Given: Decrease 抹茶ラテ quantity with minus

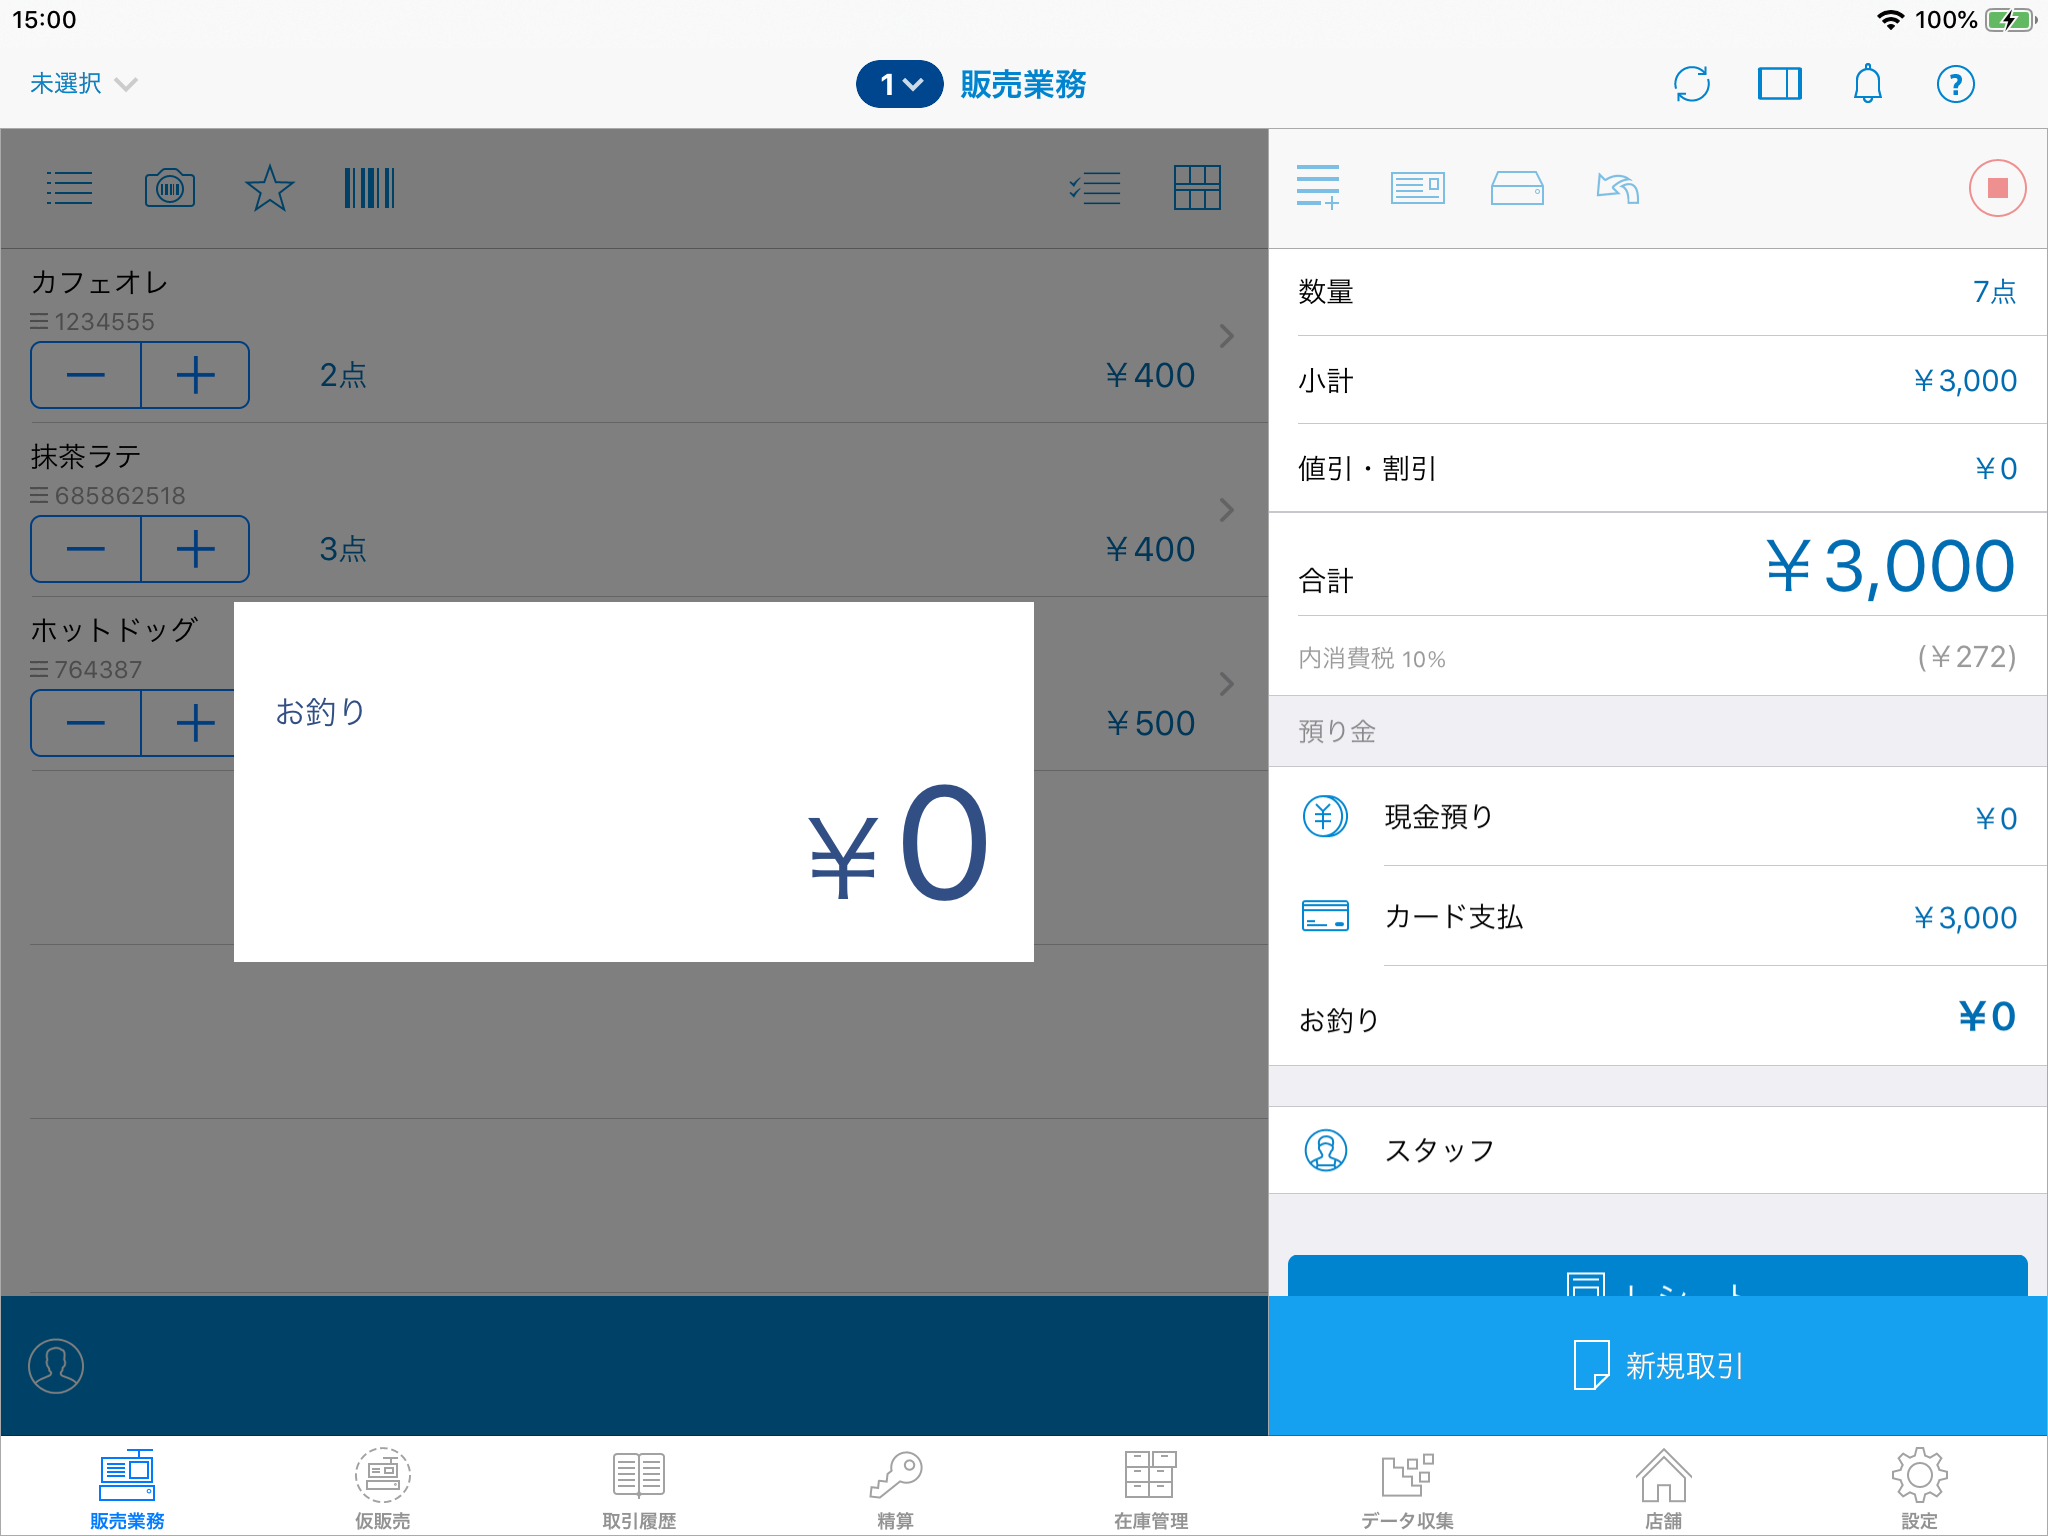Looking at the screenshot, I should click(86, 549).
